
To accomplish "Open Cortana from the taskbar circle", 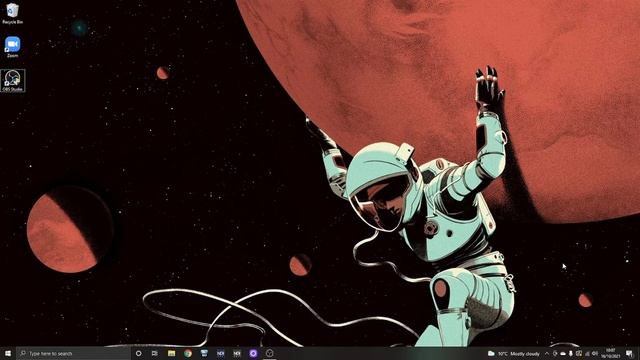I will pos(138,353).
